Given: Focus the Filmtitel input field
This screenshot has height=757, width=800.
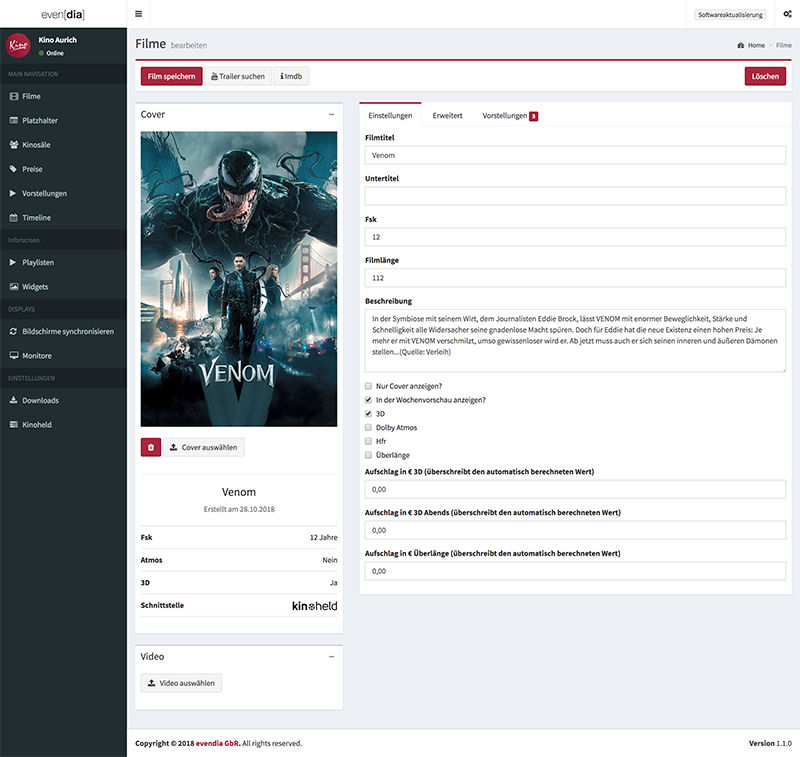Looking at the screenshot, I should click(x=575, y=156).
